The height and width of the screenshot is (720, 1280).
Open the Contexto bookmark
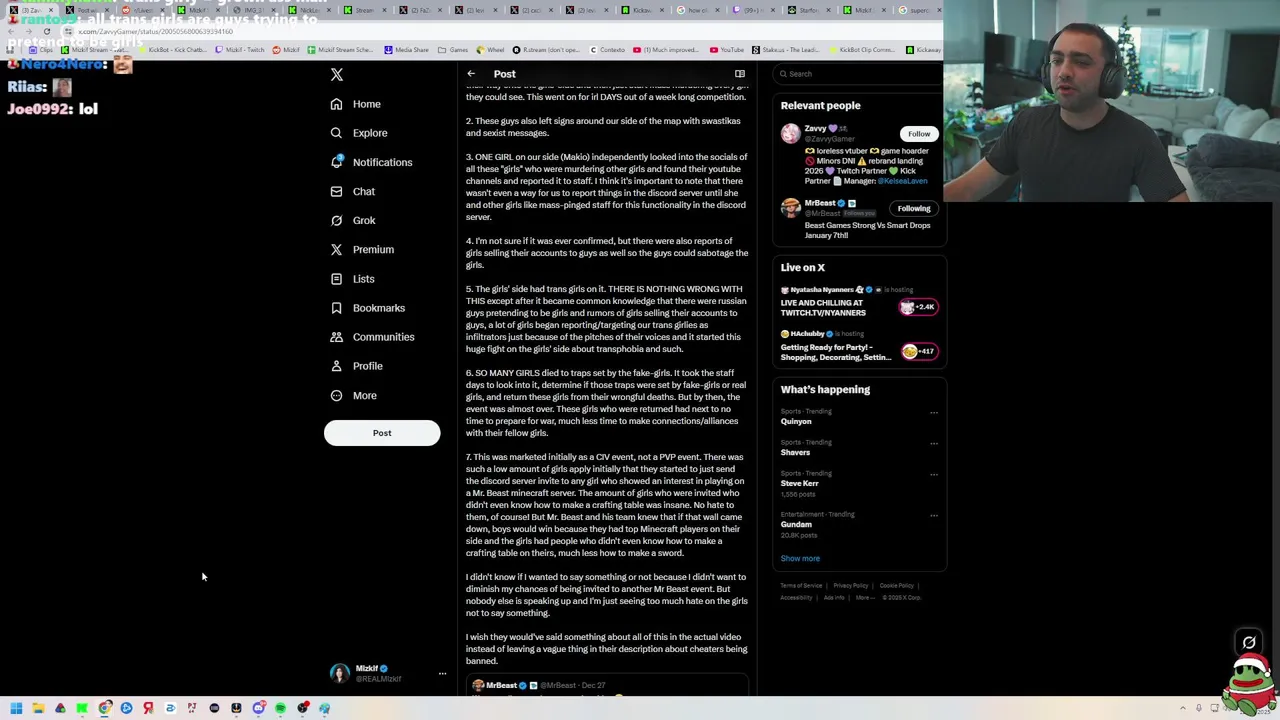pos(606,50)
